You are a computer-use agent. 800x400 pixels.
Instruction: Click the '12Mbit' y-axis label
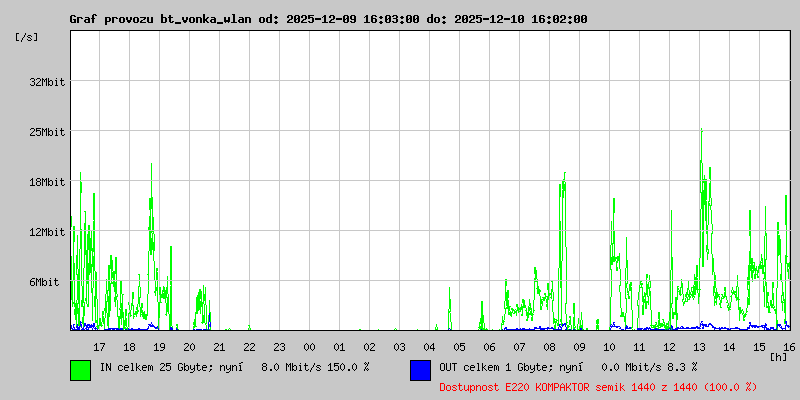47,232
